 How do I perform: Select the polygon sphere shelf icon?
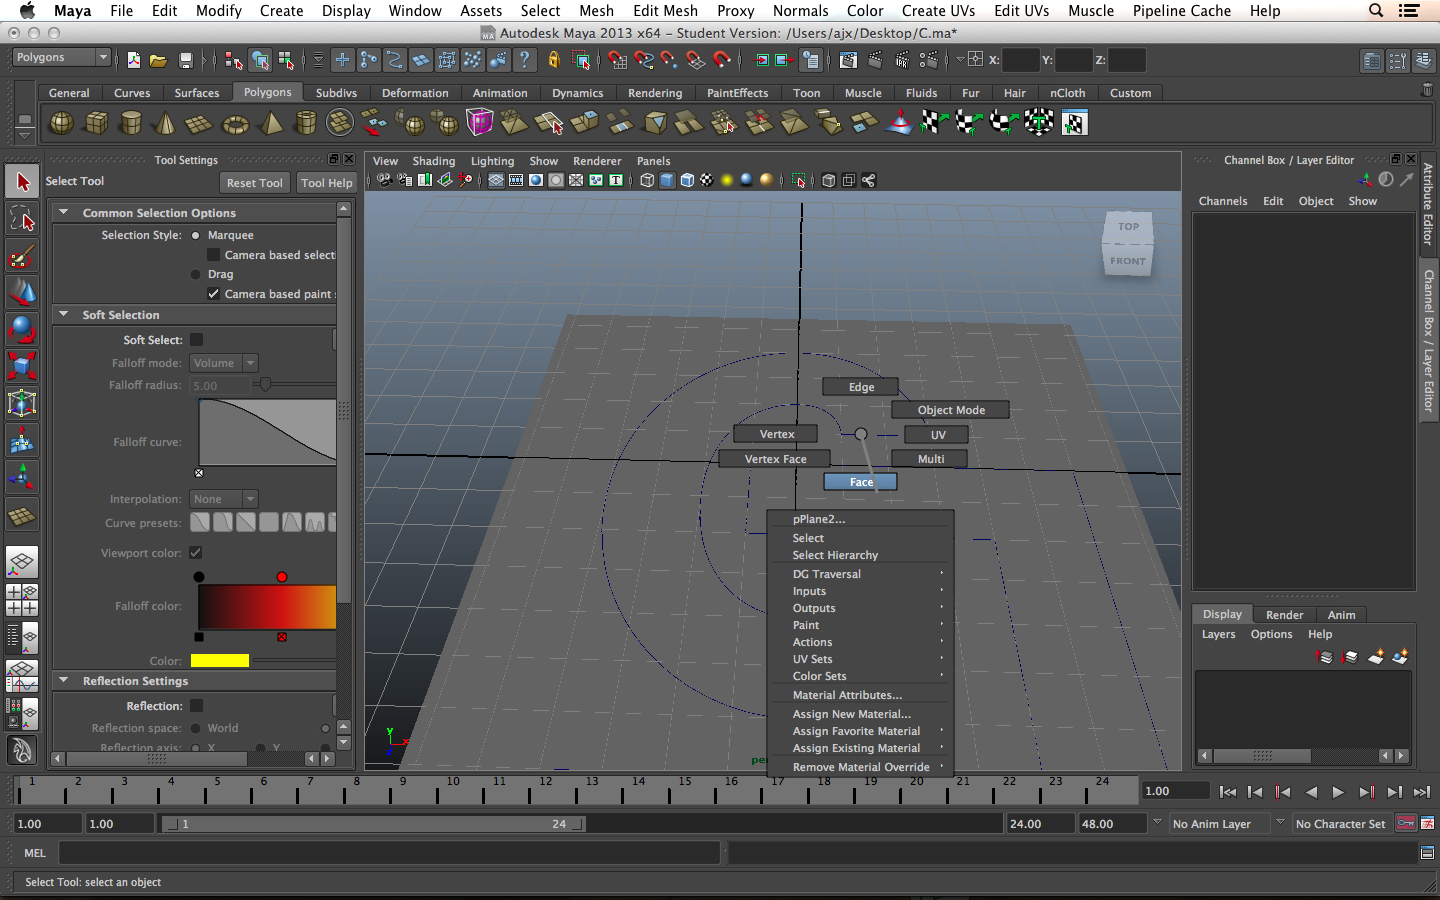coord(62,123)
